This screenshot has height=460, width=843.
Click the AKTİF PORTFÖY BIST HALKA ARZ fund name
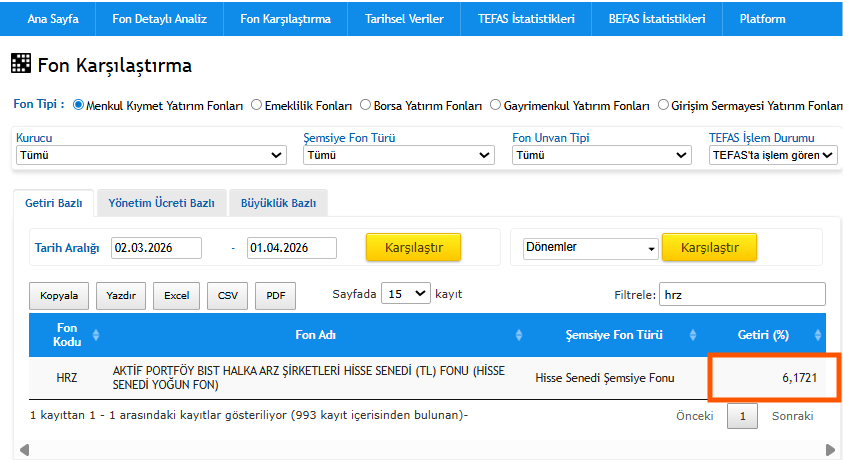point(309,378)
